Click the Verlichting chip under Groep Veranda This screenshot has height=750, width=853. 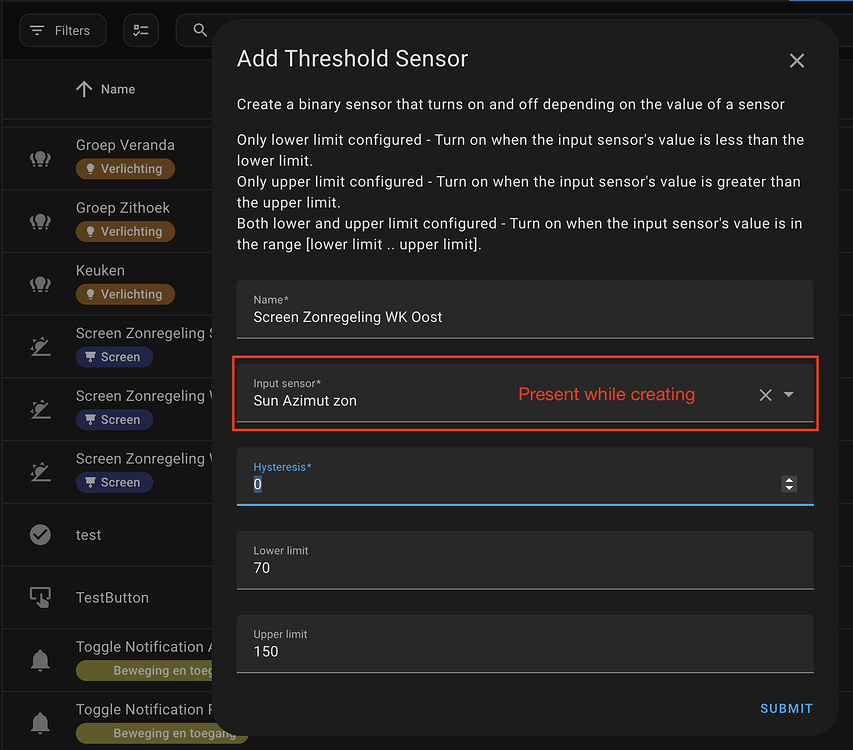[x=125, y=169]
